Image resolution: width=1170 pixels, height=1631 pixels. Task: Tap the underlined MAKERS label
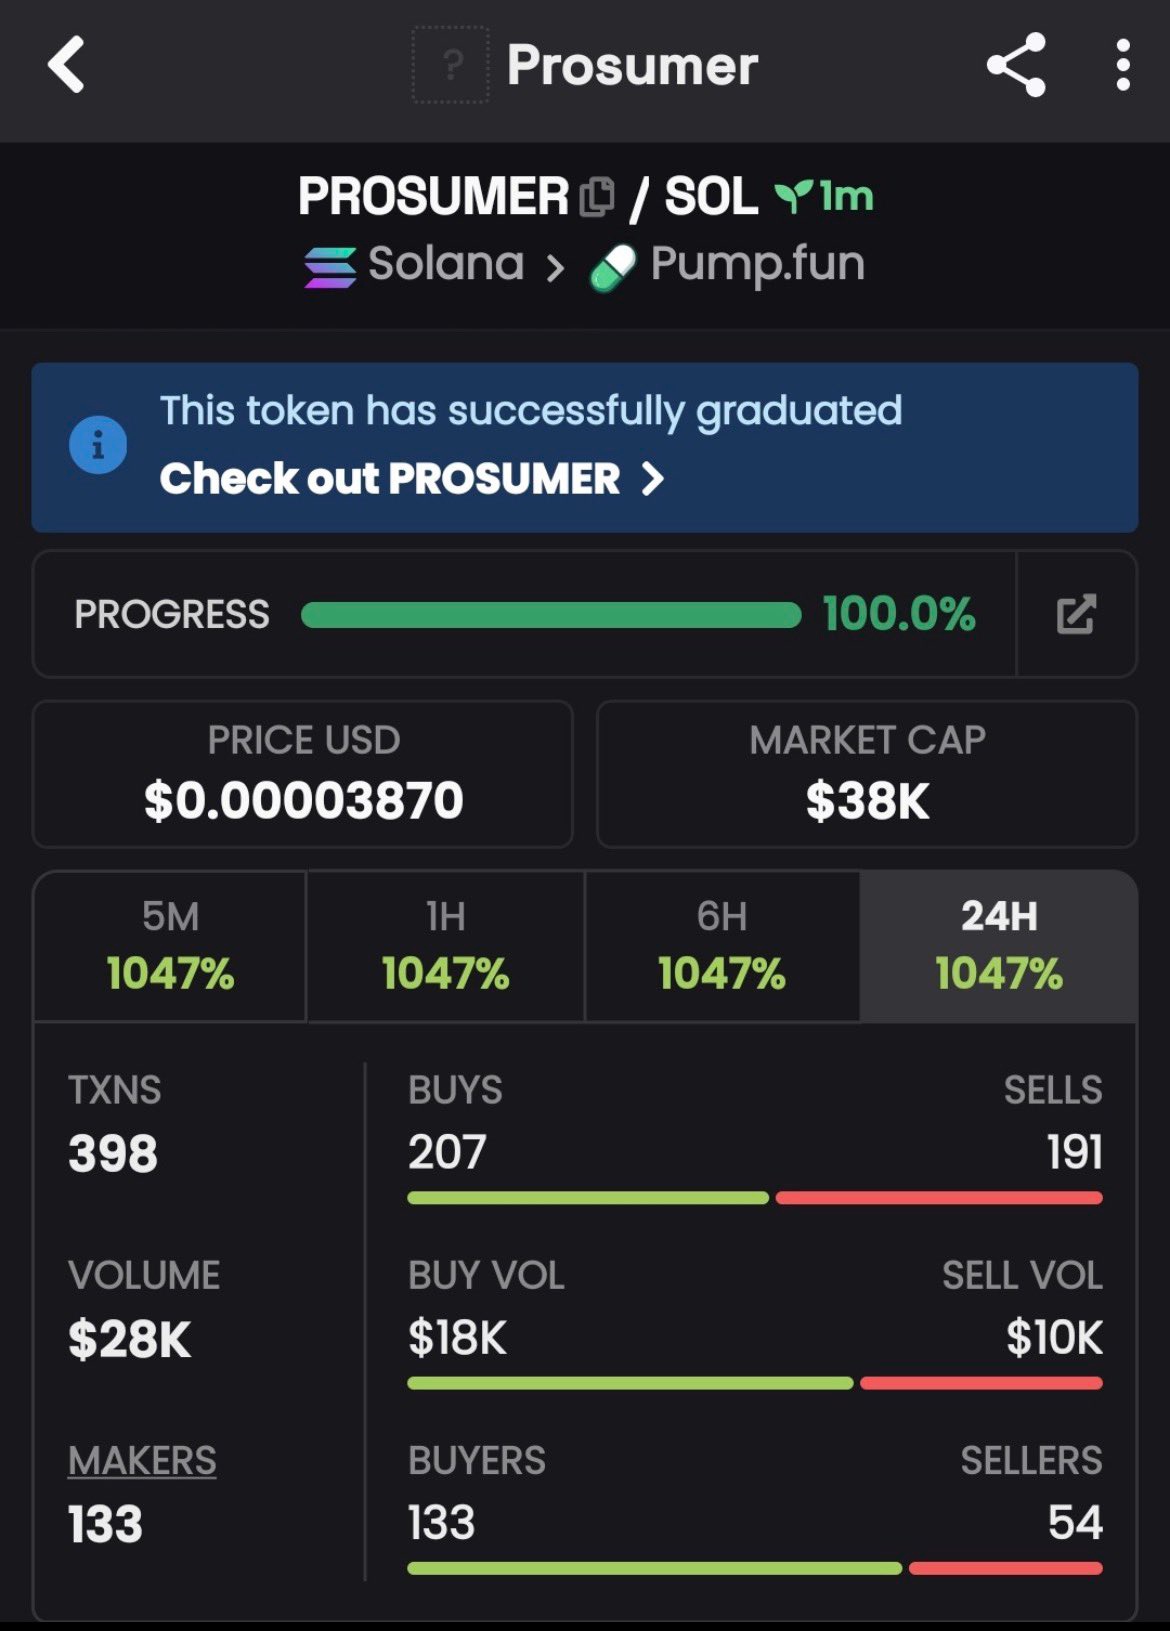point(142,1461)
